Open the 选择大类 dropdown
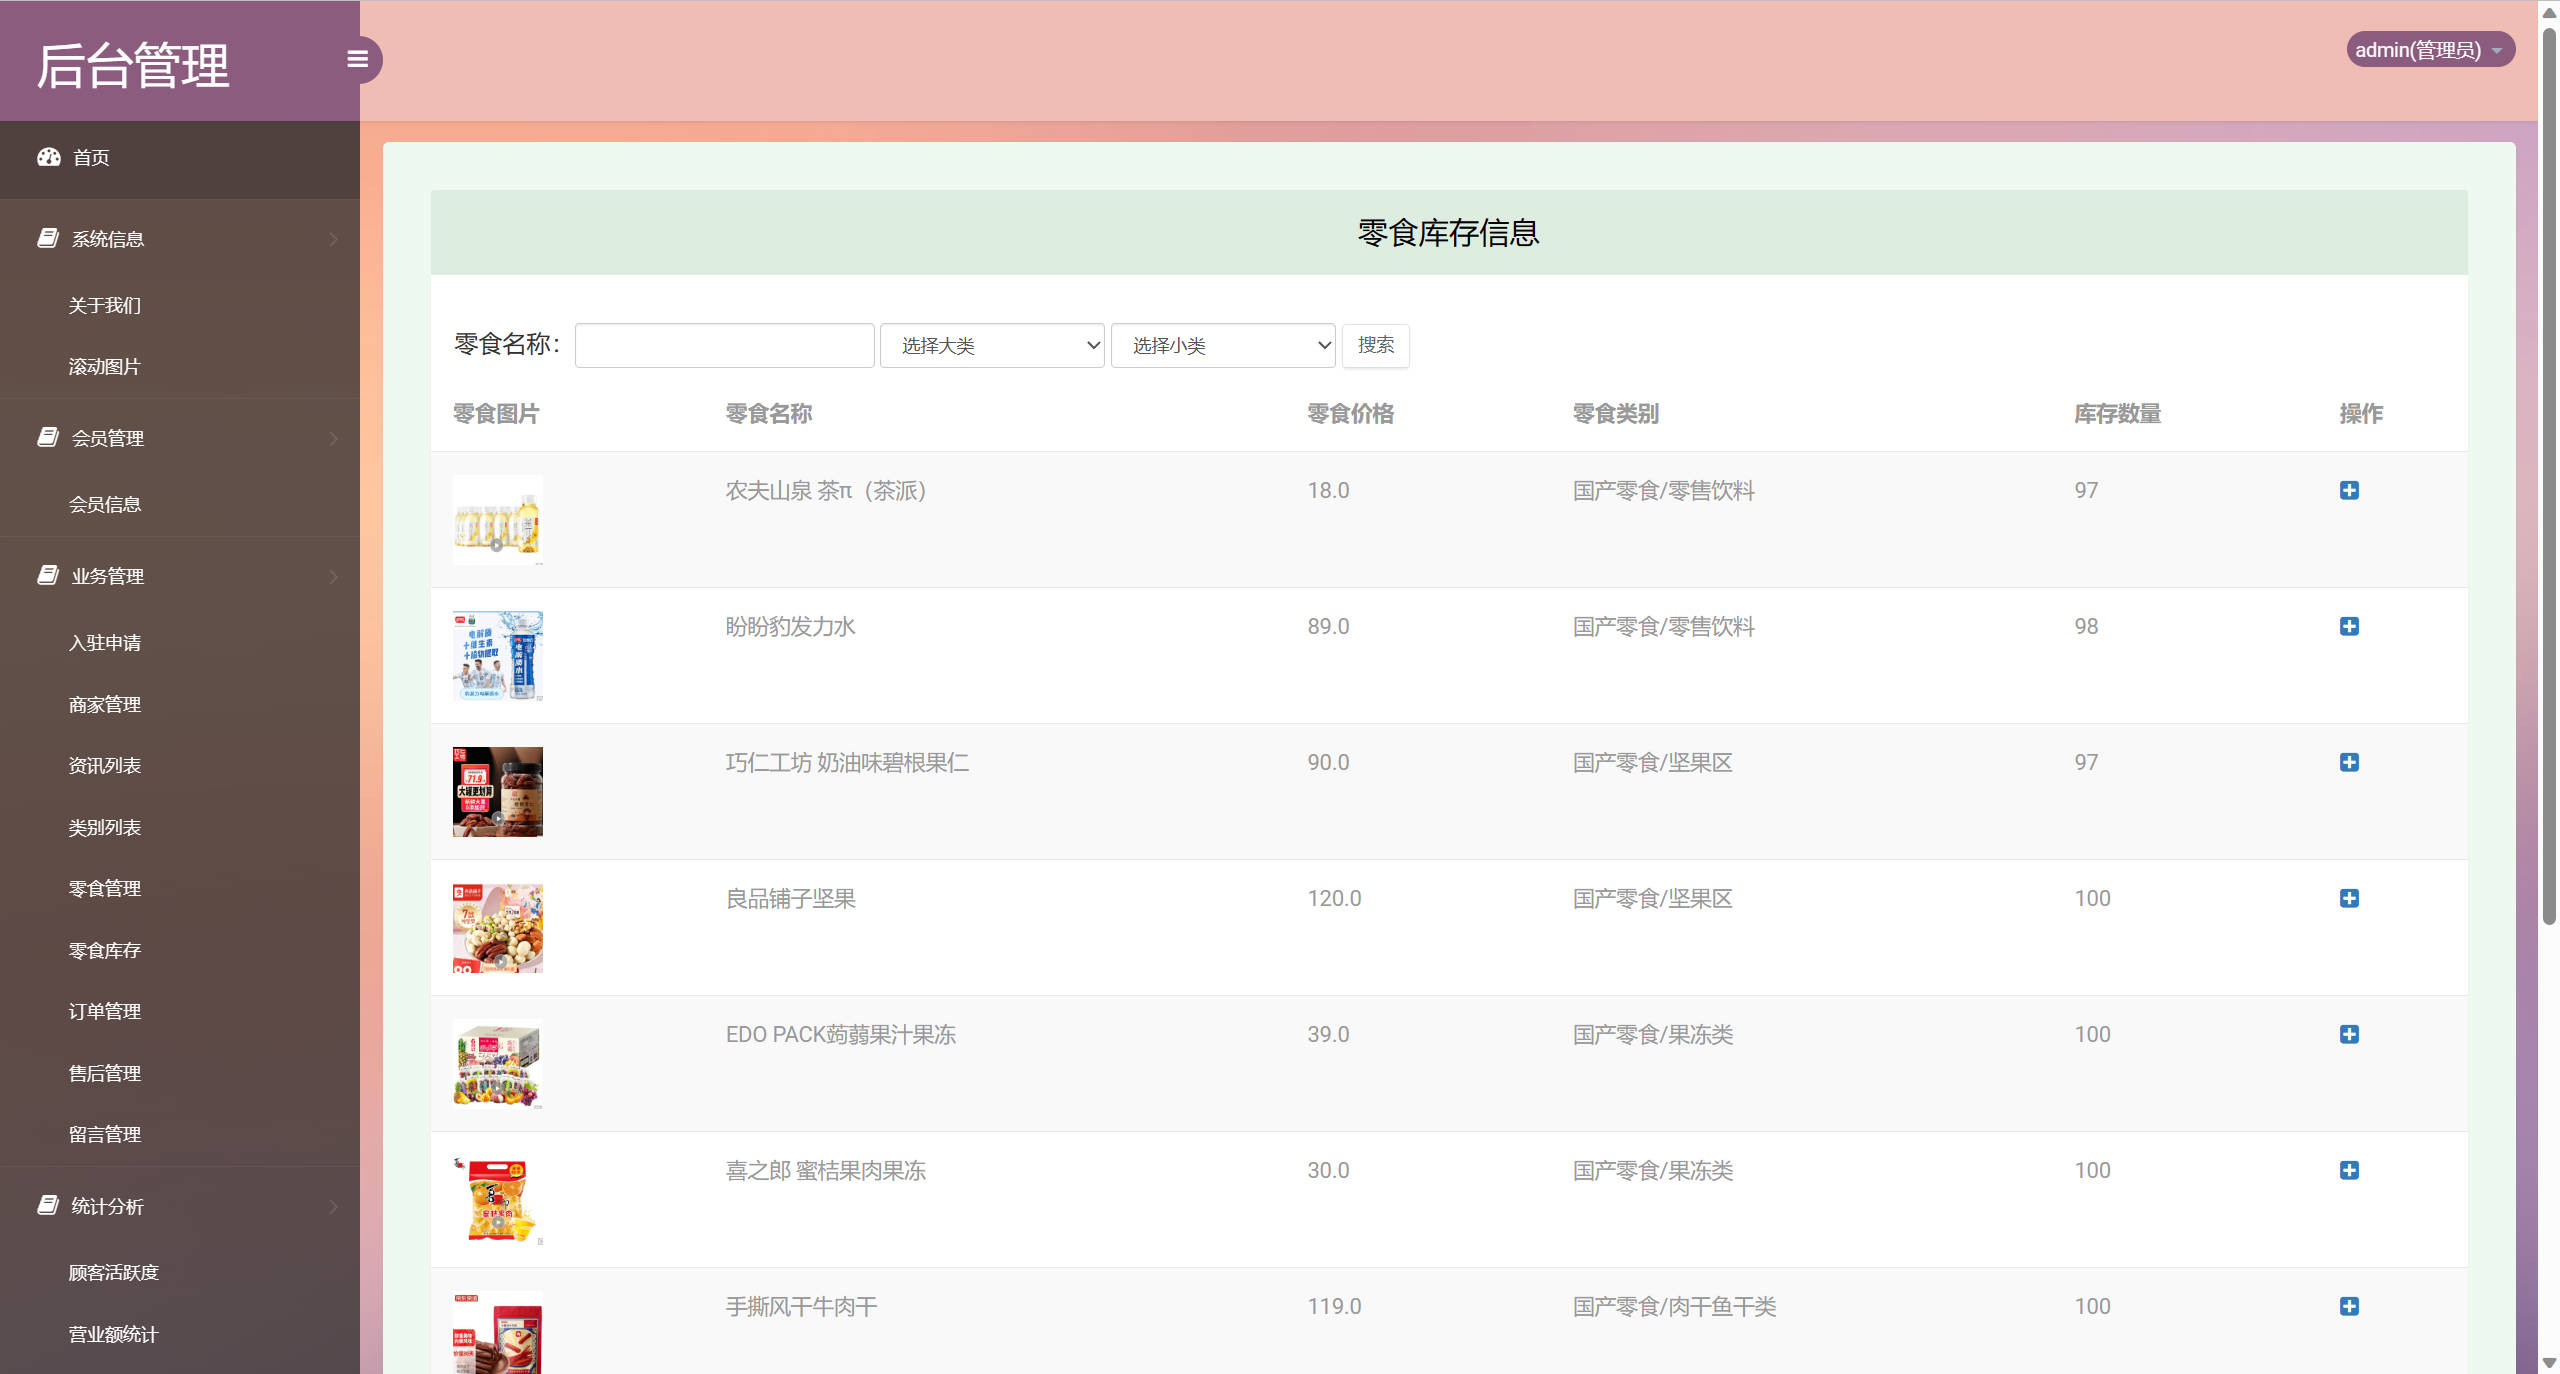This screenshot has width=2560, height=1374. (991, 346)
